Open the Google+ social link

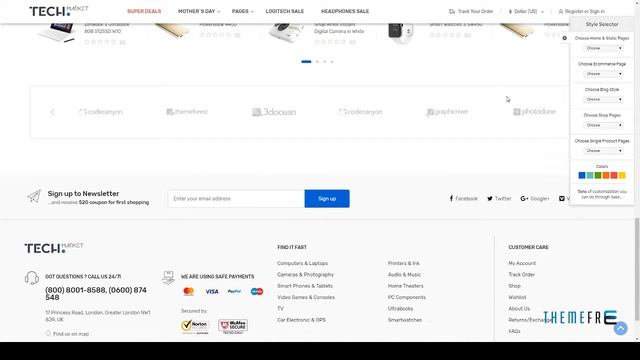tap(535, 198)
